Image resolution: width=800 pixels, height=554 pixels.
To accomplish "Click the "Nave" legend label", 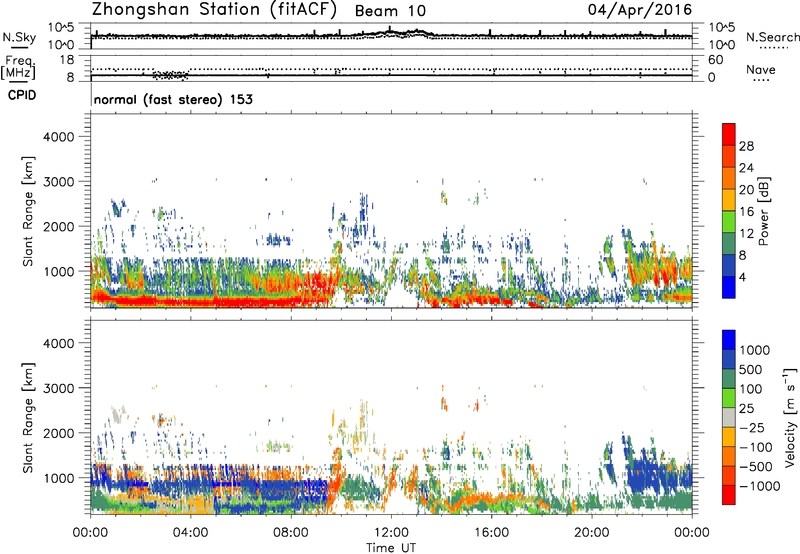I will pos(761,70).
